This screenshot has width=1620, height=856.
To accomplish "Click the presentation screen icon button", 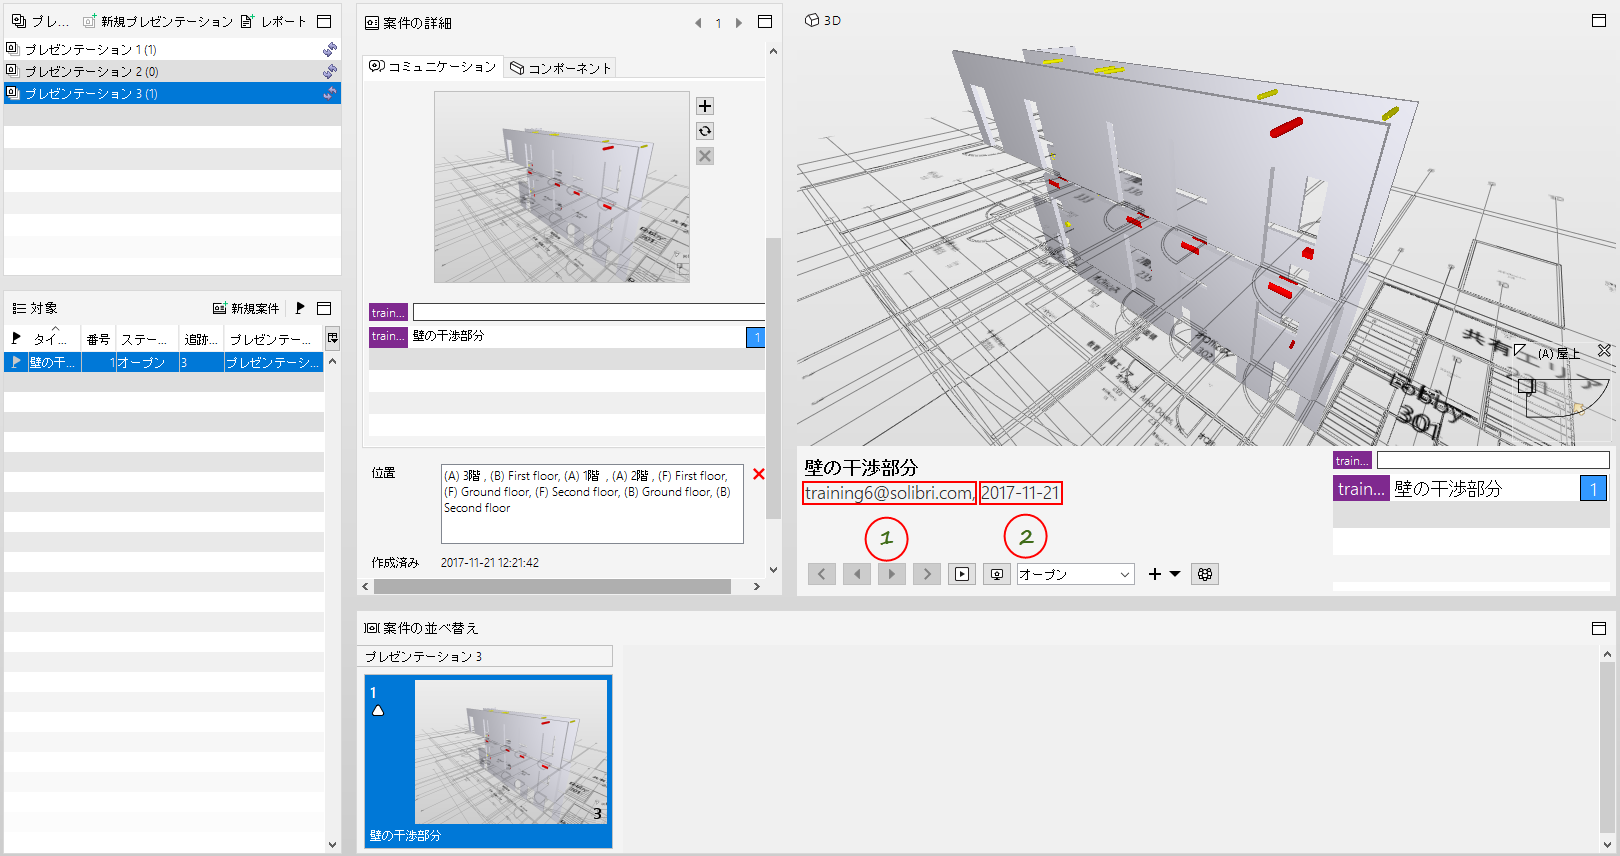I will [997, 574].
